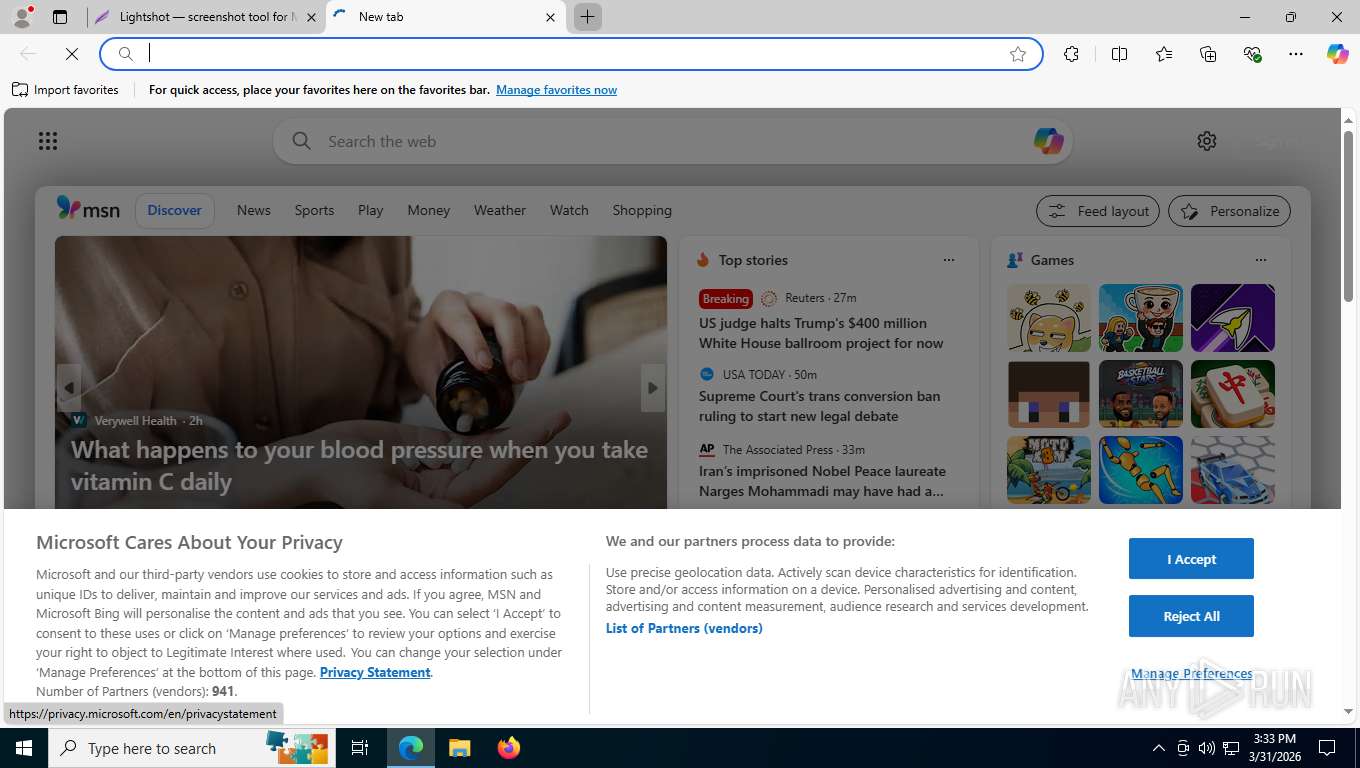Image resolution: width=1360 pixels, height=768 pixels.
Task: Open the Edge profile icon
Action: point(22,17)
